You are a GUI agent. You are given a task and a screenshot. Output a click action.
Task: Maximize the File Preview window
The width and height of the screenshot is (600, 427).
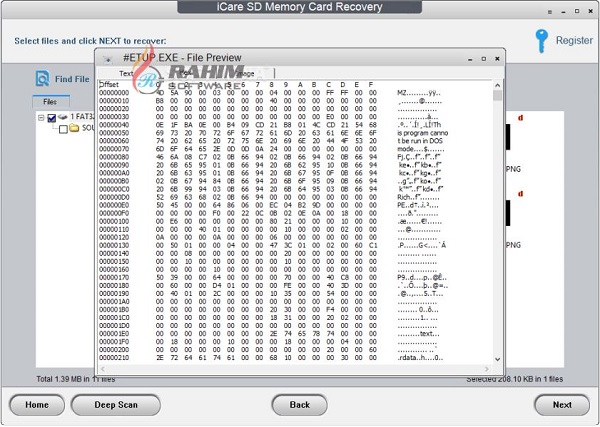click(x=484, y=59)
